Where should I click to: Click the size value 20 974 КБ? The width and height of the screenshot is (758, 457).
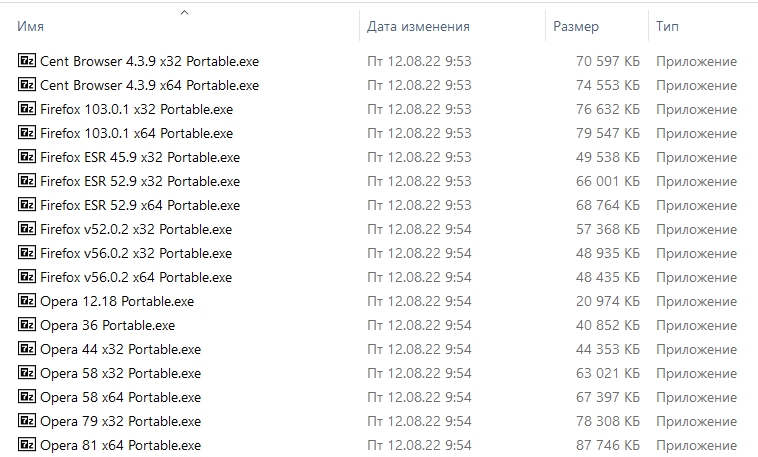point(608,301)
